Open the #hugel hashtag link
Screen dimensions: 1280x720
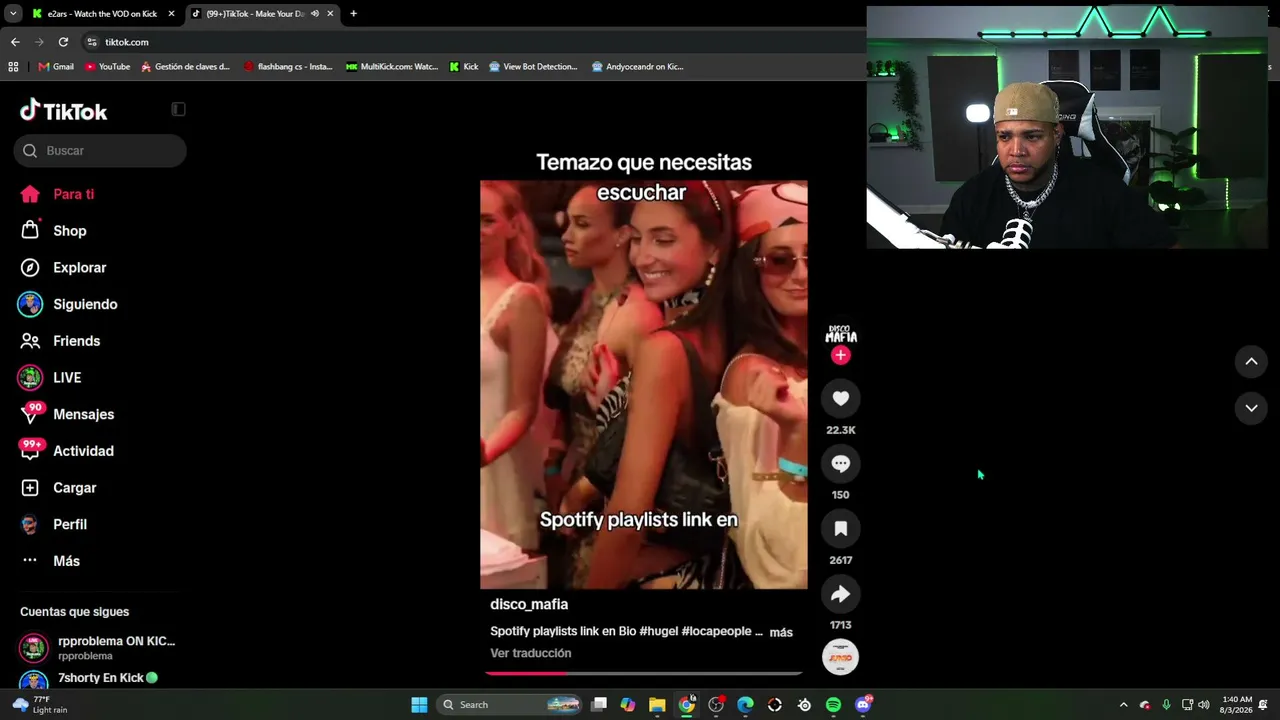pyautogui.click(x=659, y=631)
